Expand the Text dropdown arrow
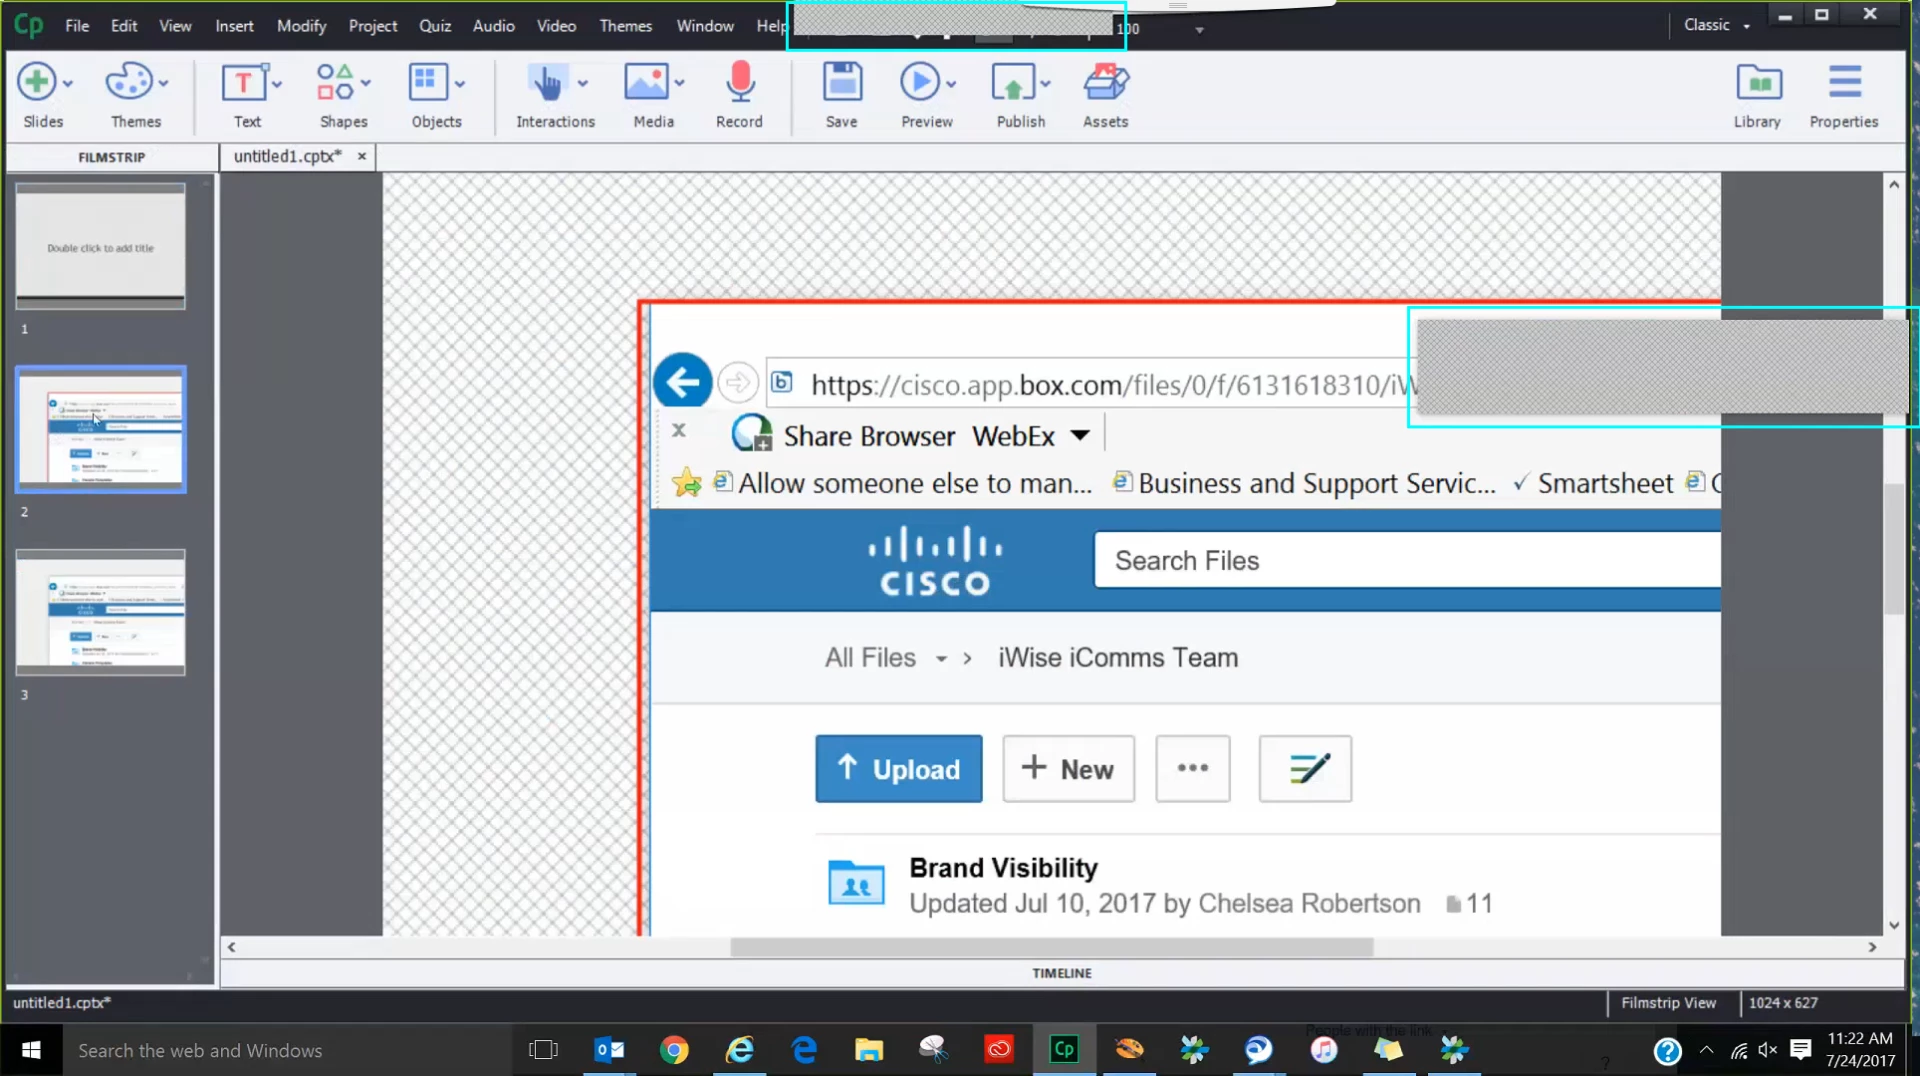This screenshot has height=1076, width=1920. coord(277,84)
